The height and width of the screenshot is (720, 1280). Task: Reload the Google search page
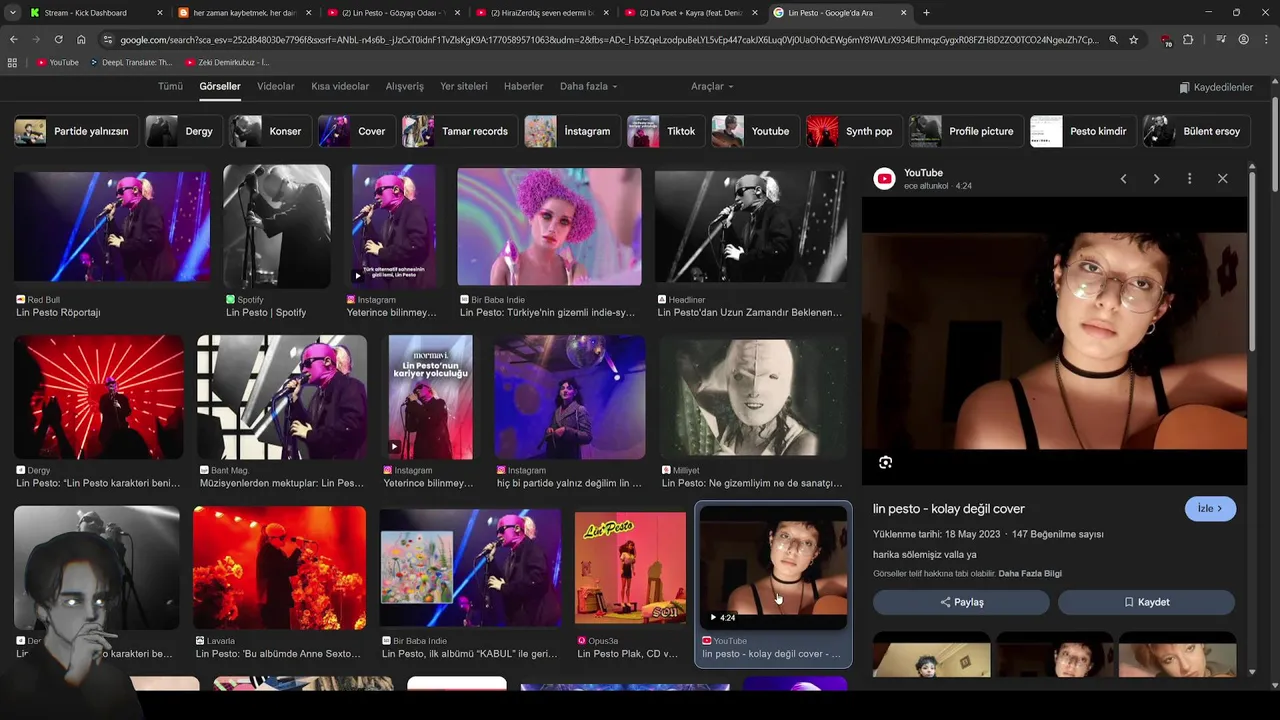[x=58, y=40]
